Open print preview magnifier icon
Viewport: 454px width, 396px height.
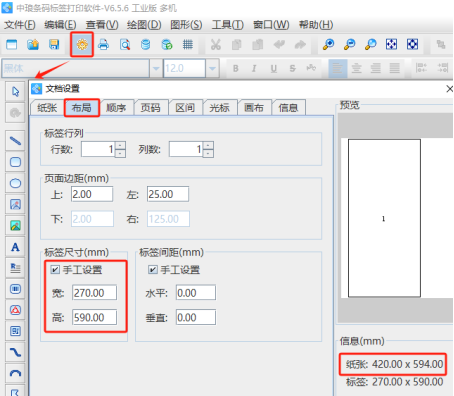[x=125, y=44]
